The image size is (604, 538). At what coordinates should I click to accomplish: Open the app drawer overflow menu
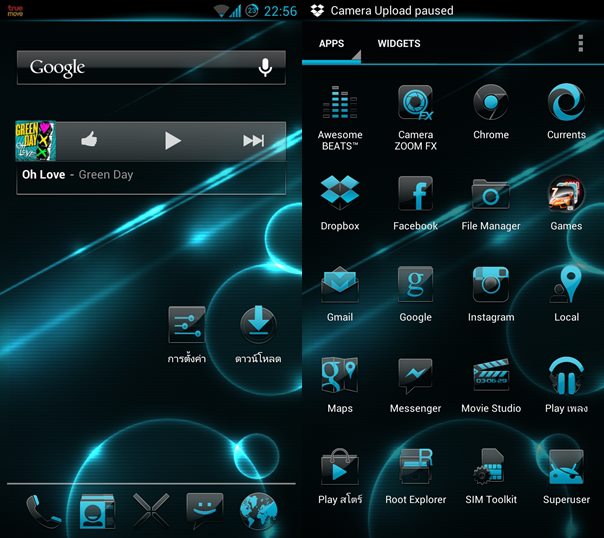coord(581,43)
